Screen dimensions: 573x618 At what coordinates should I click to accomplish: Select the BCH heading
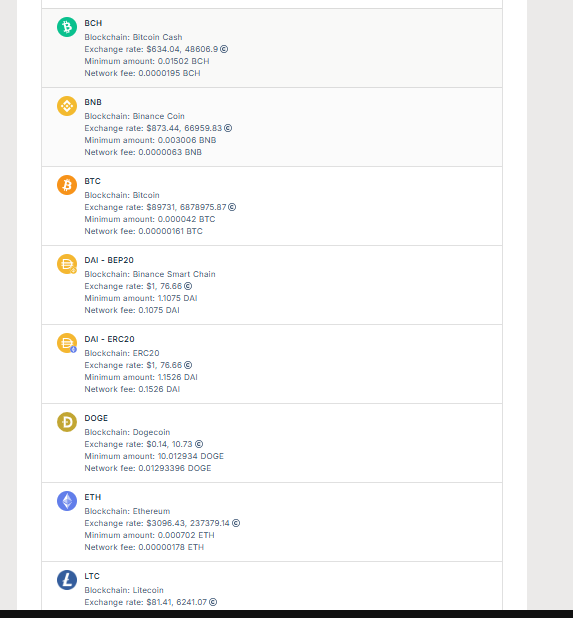(x=93, y=23)
